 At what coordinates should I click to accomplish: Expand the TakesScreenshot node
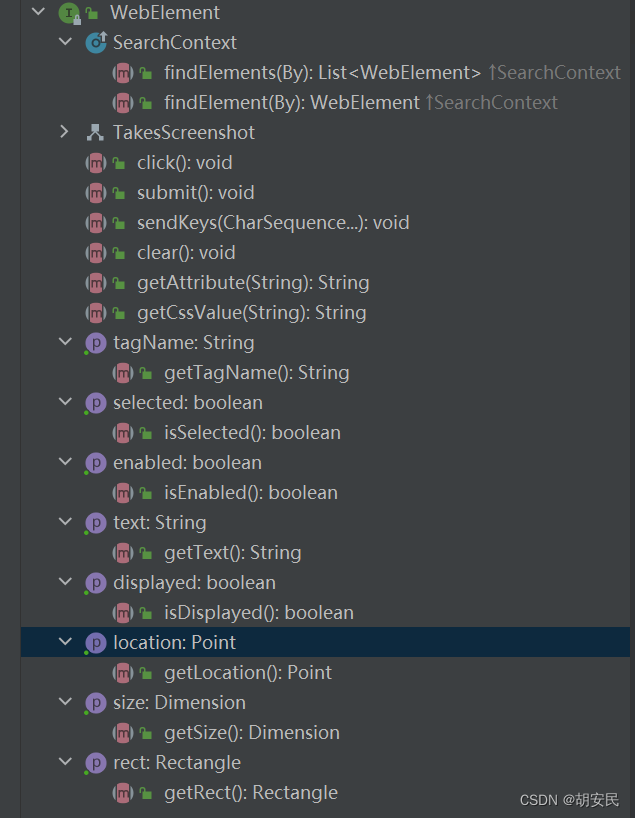pyautogui.click(x=65, y=132)
